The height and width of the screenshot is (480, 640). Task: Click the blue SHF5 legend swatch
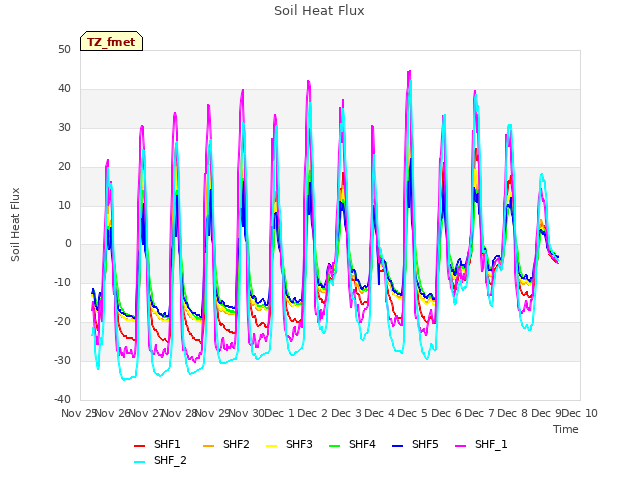(x=398, y=446)
